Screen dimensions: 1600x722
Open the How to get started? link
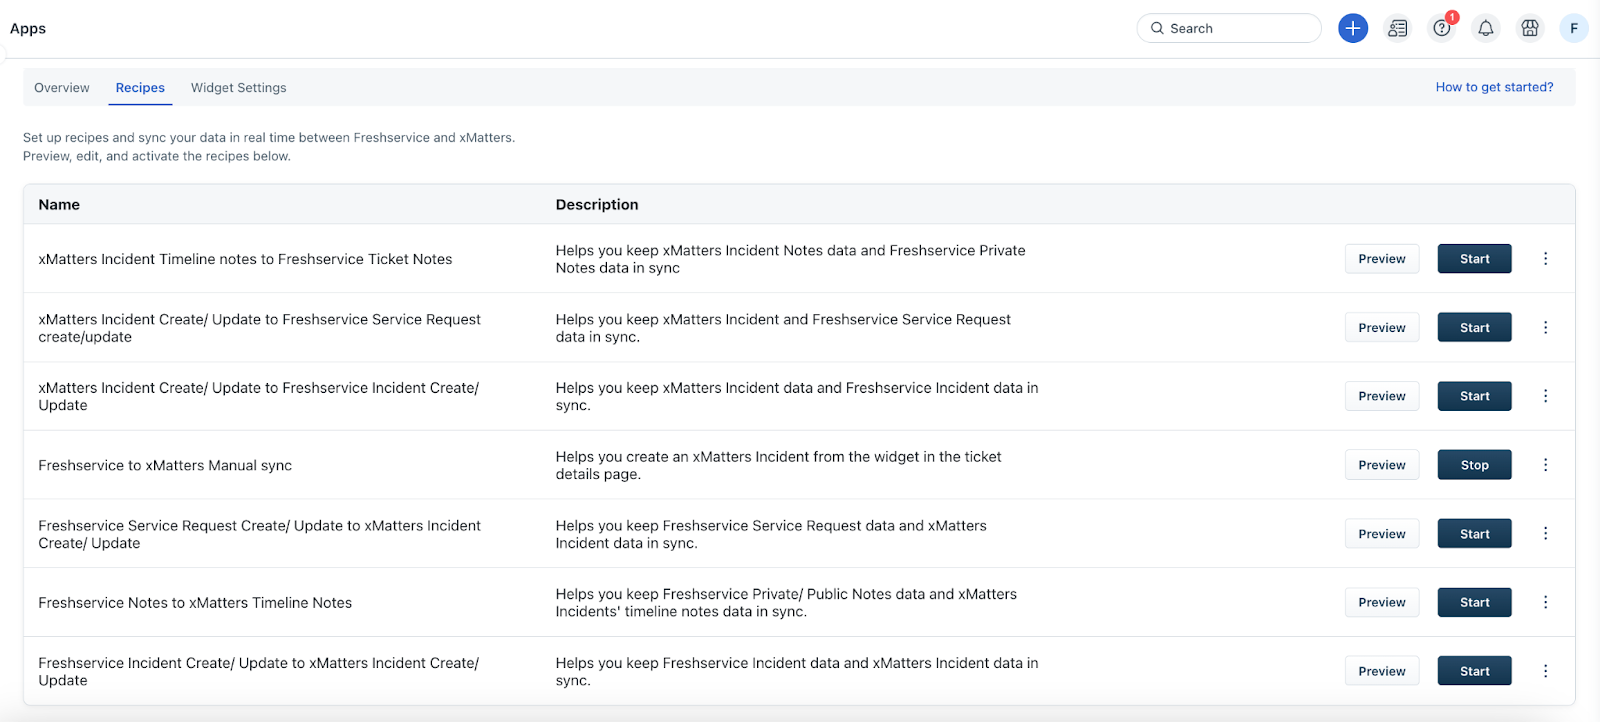tap(1494, 87)
